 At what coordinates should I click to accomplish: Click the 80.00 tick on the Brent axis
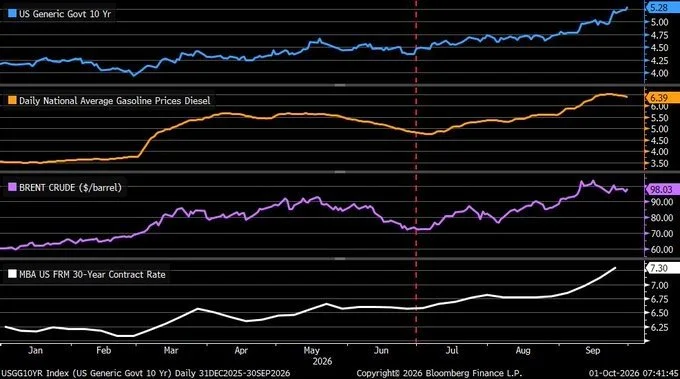point(661,218)
